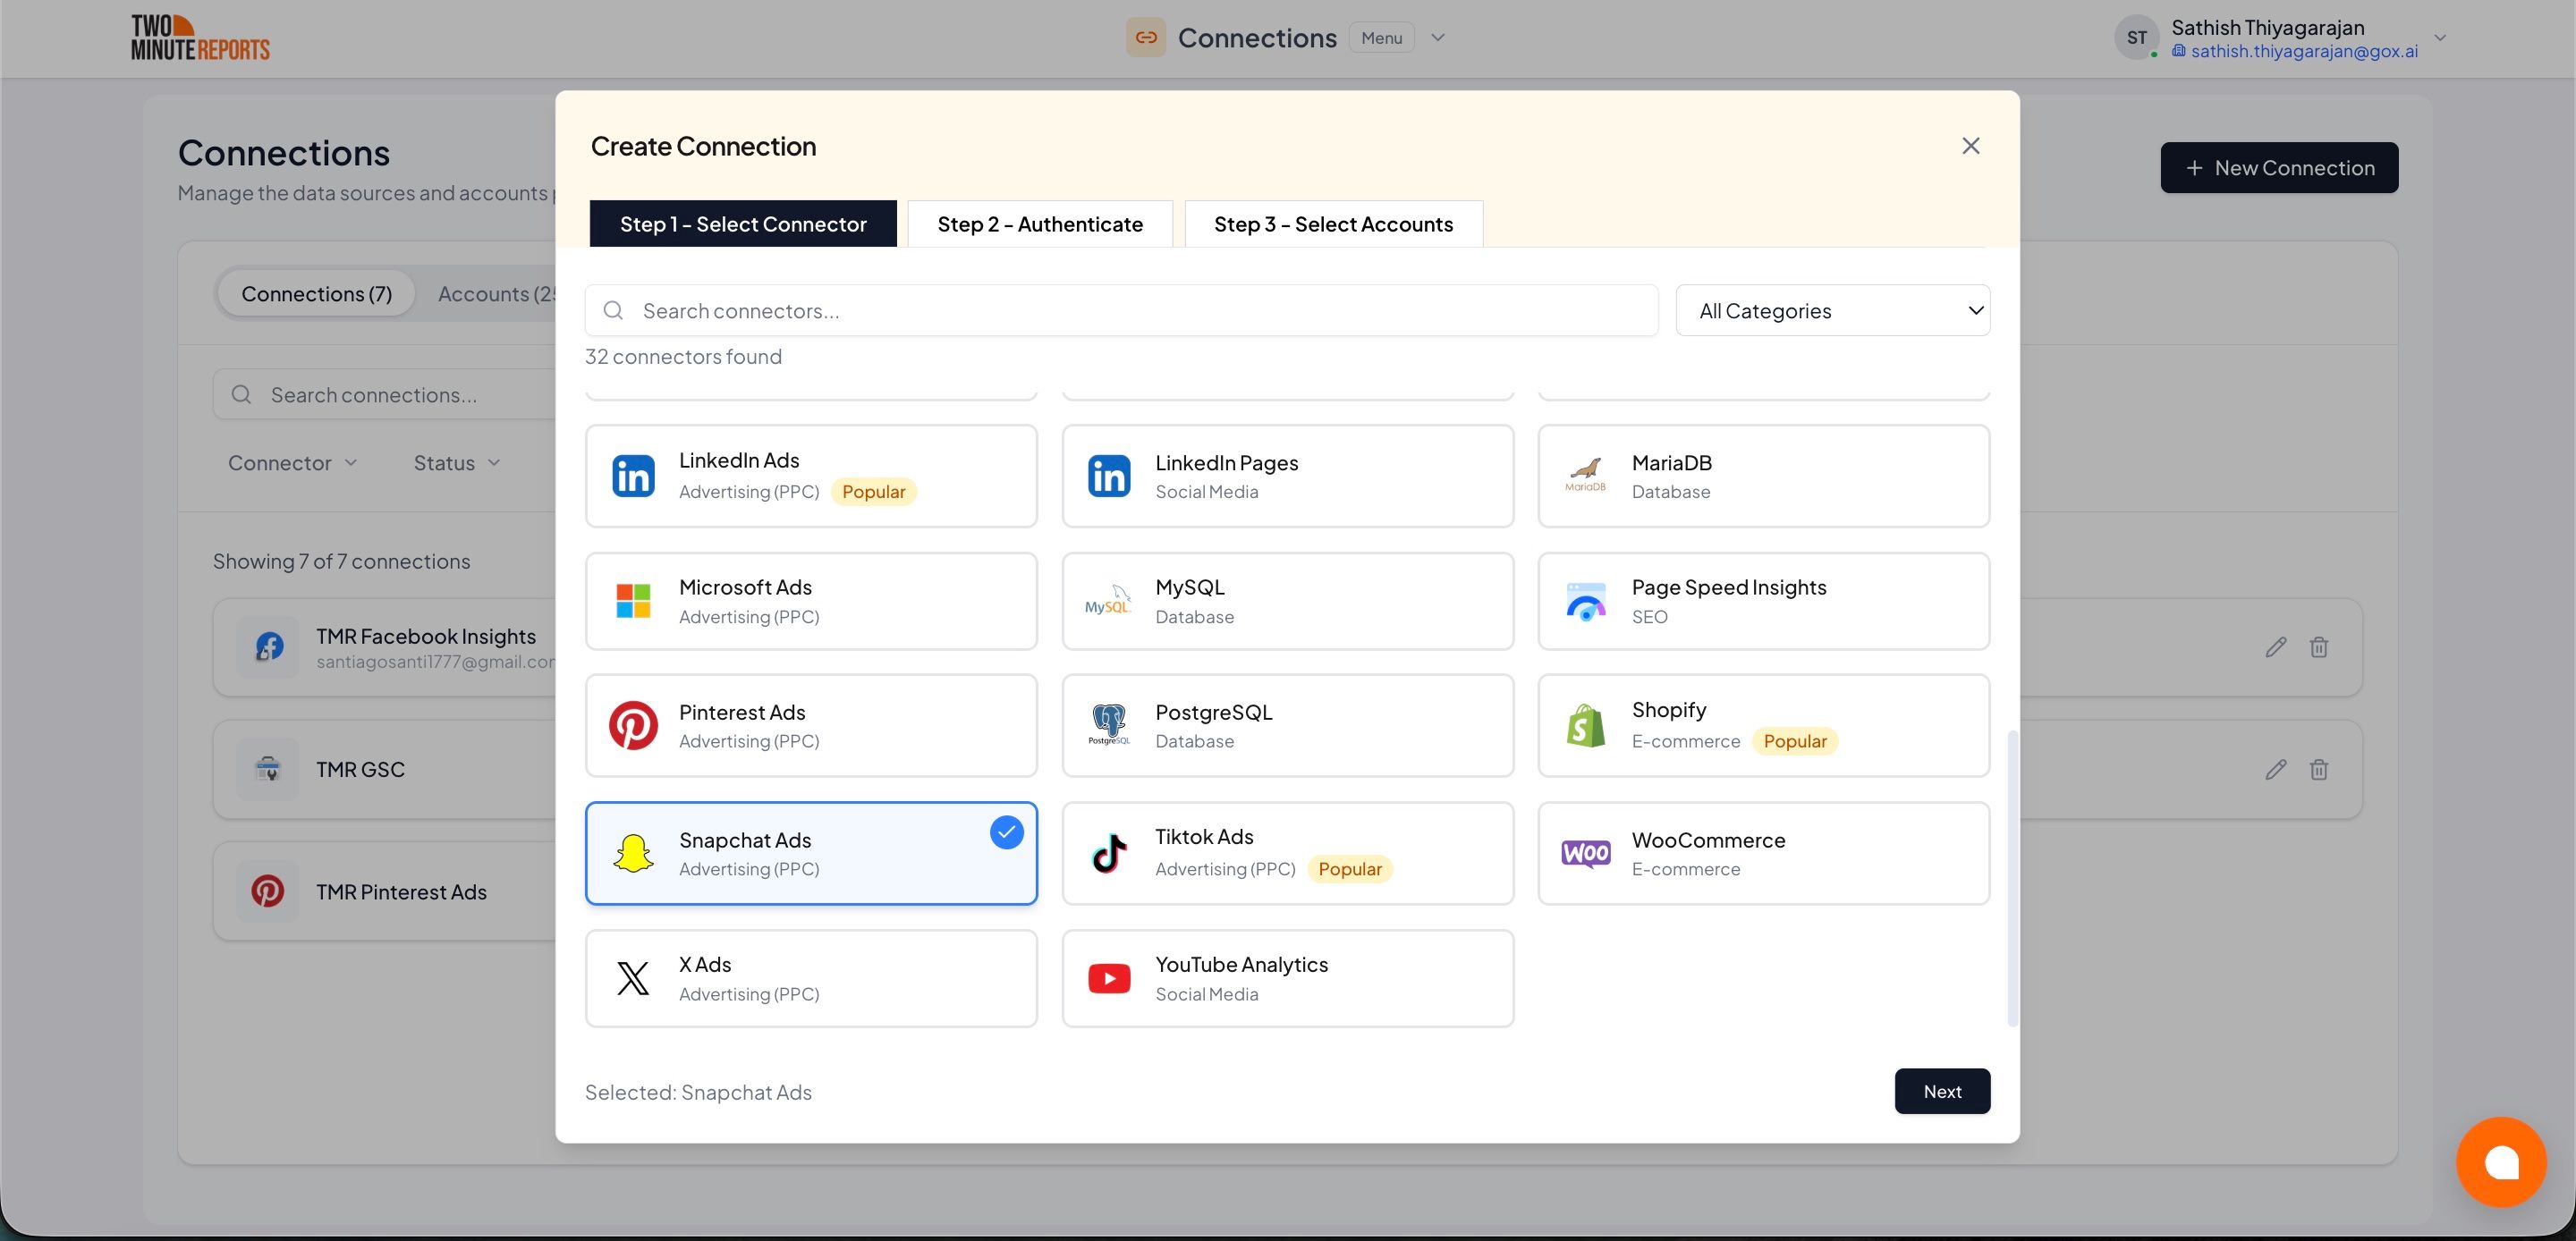This screenshot has height=1241, width=2576.
Task: Choose the WooCommerce connector icon
Action: coord(1585,853)
